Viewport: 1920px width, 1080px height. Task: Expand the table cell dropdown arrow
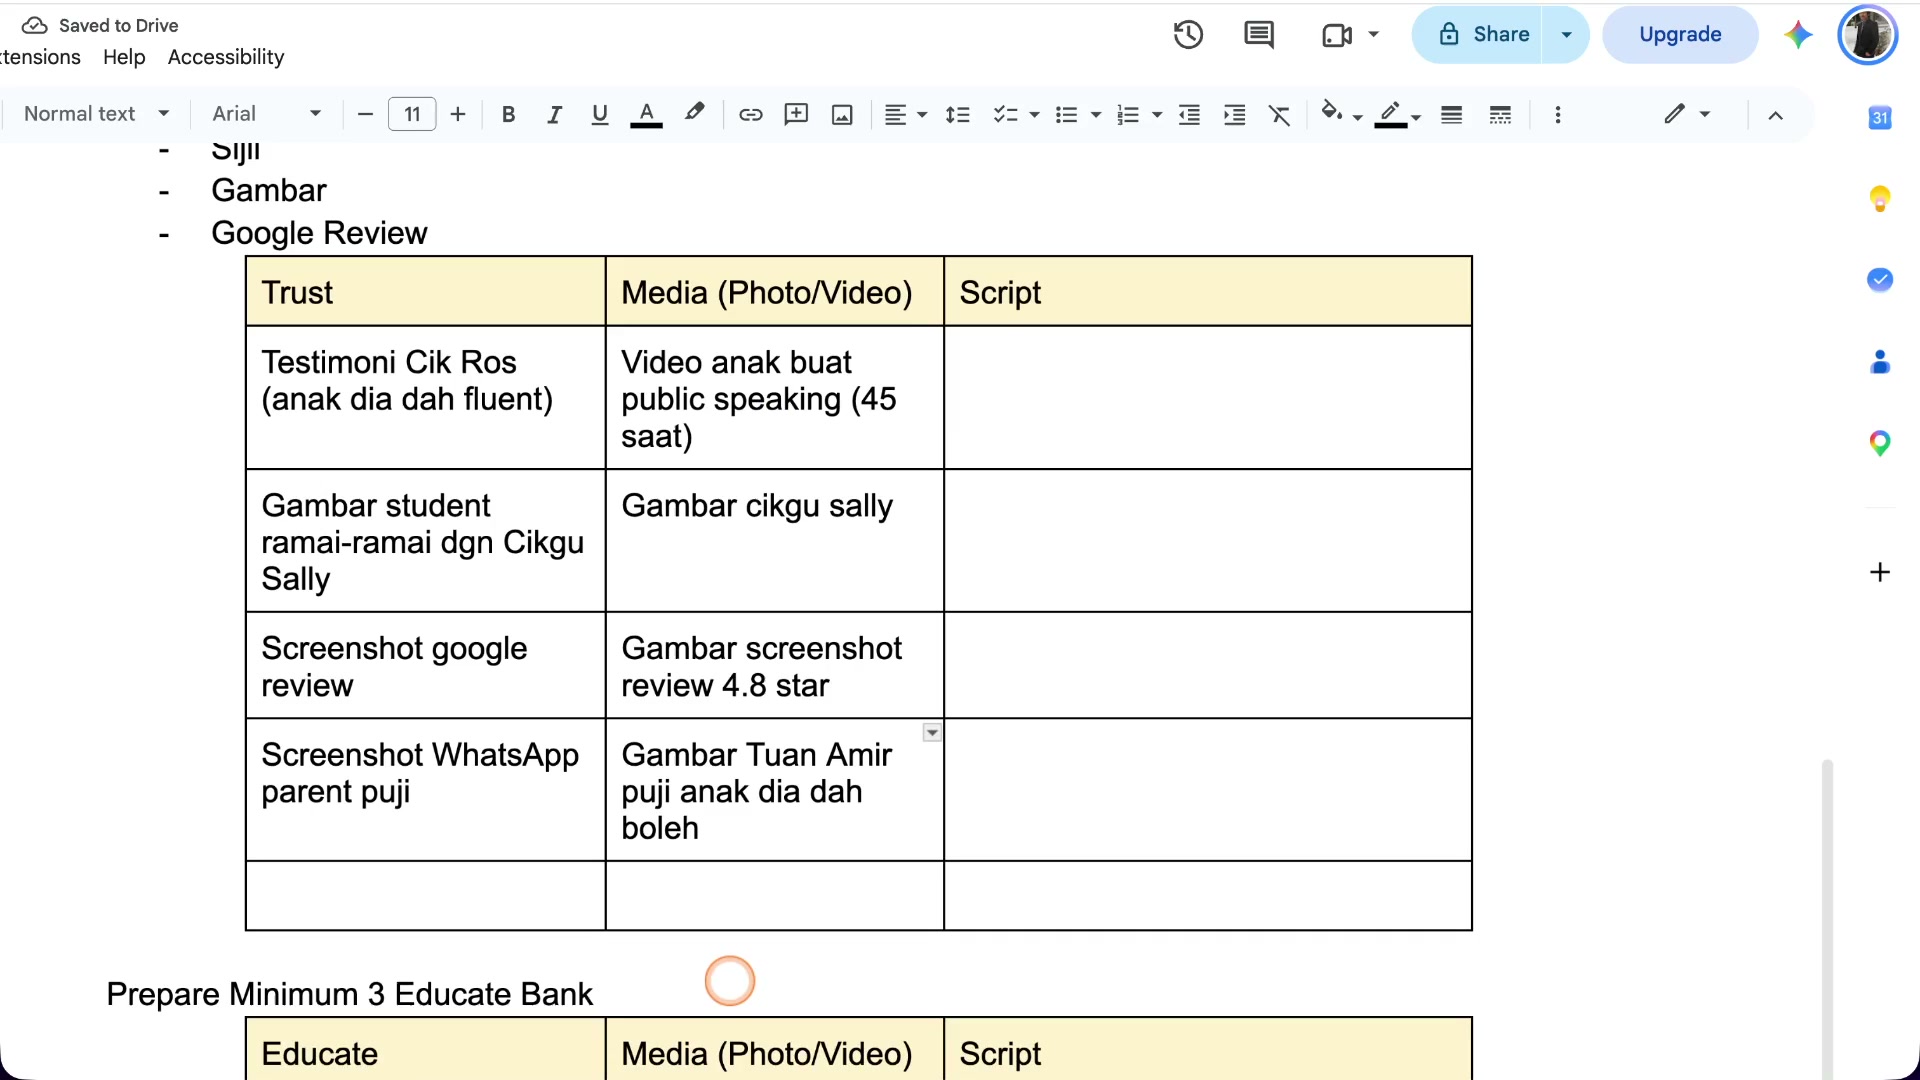coord(932,733)
